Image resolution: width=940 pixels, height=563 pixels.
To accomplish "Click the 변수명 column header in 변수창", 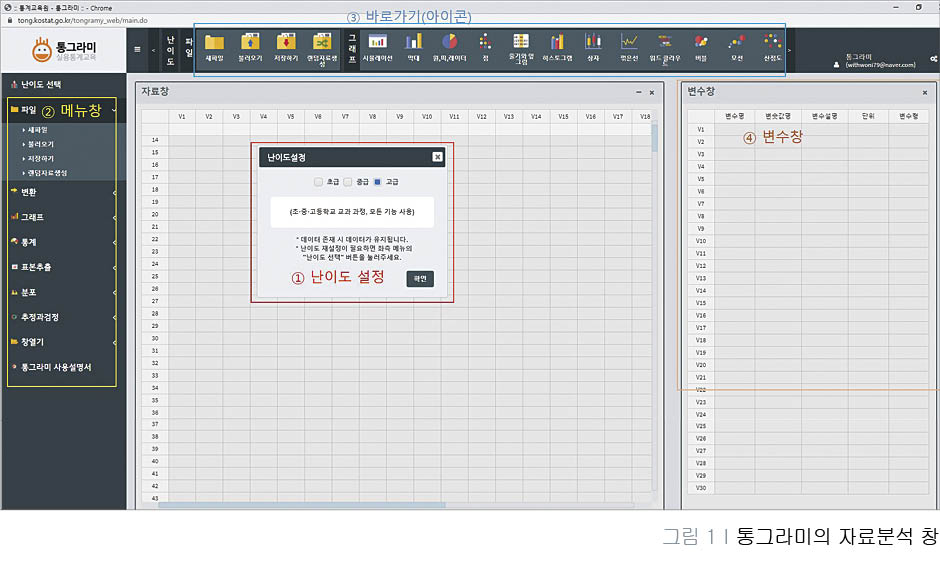I will coord(734,116).
